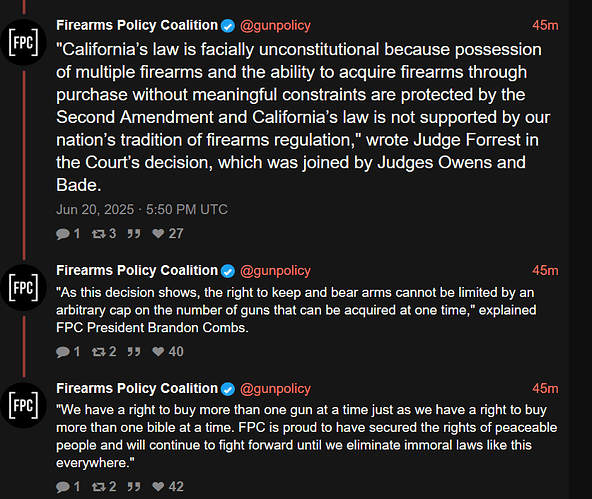
Task: Click the reply icon on the Judge Forrest tweet
Action: click(63, 234)
